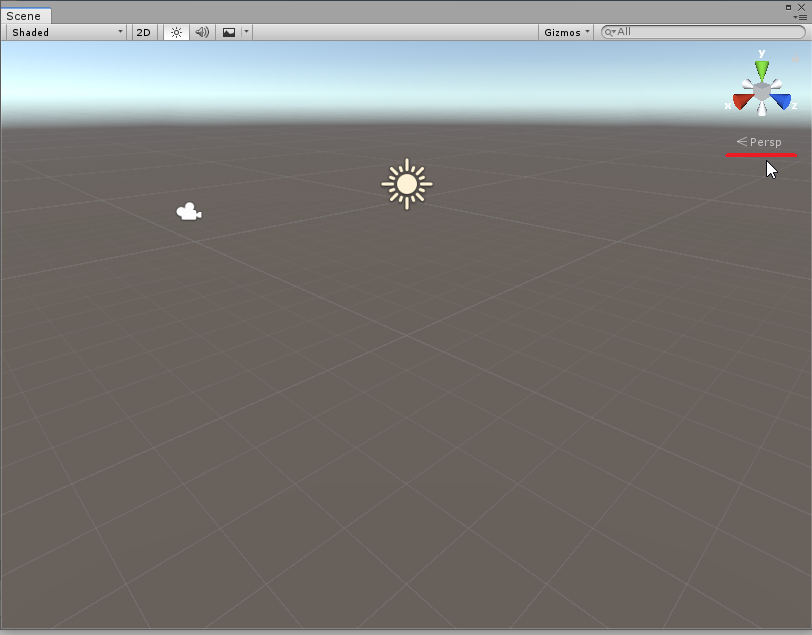Close the Scene panel window
This screenshot has width=812, height=635.
coord(802,7)
